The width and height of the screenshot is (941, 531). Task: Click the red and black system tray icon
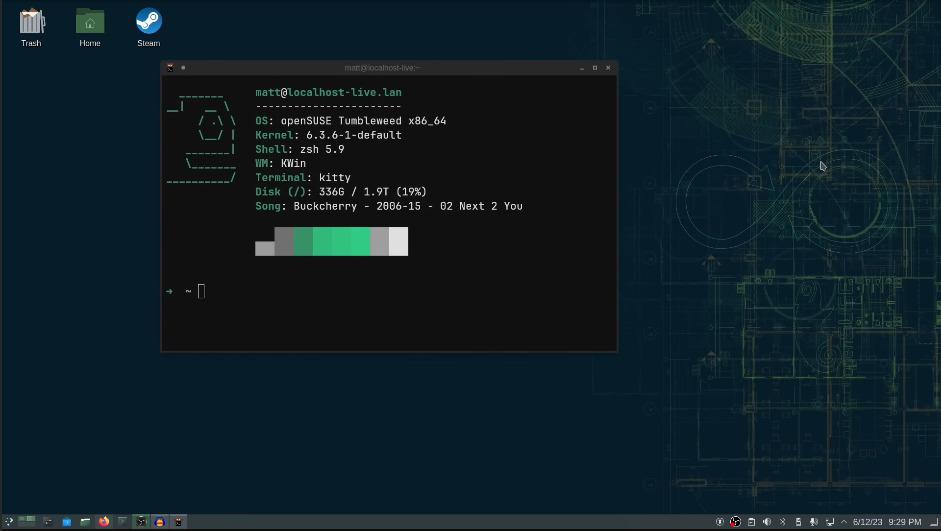tap(736, 522)
